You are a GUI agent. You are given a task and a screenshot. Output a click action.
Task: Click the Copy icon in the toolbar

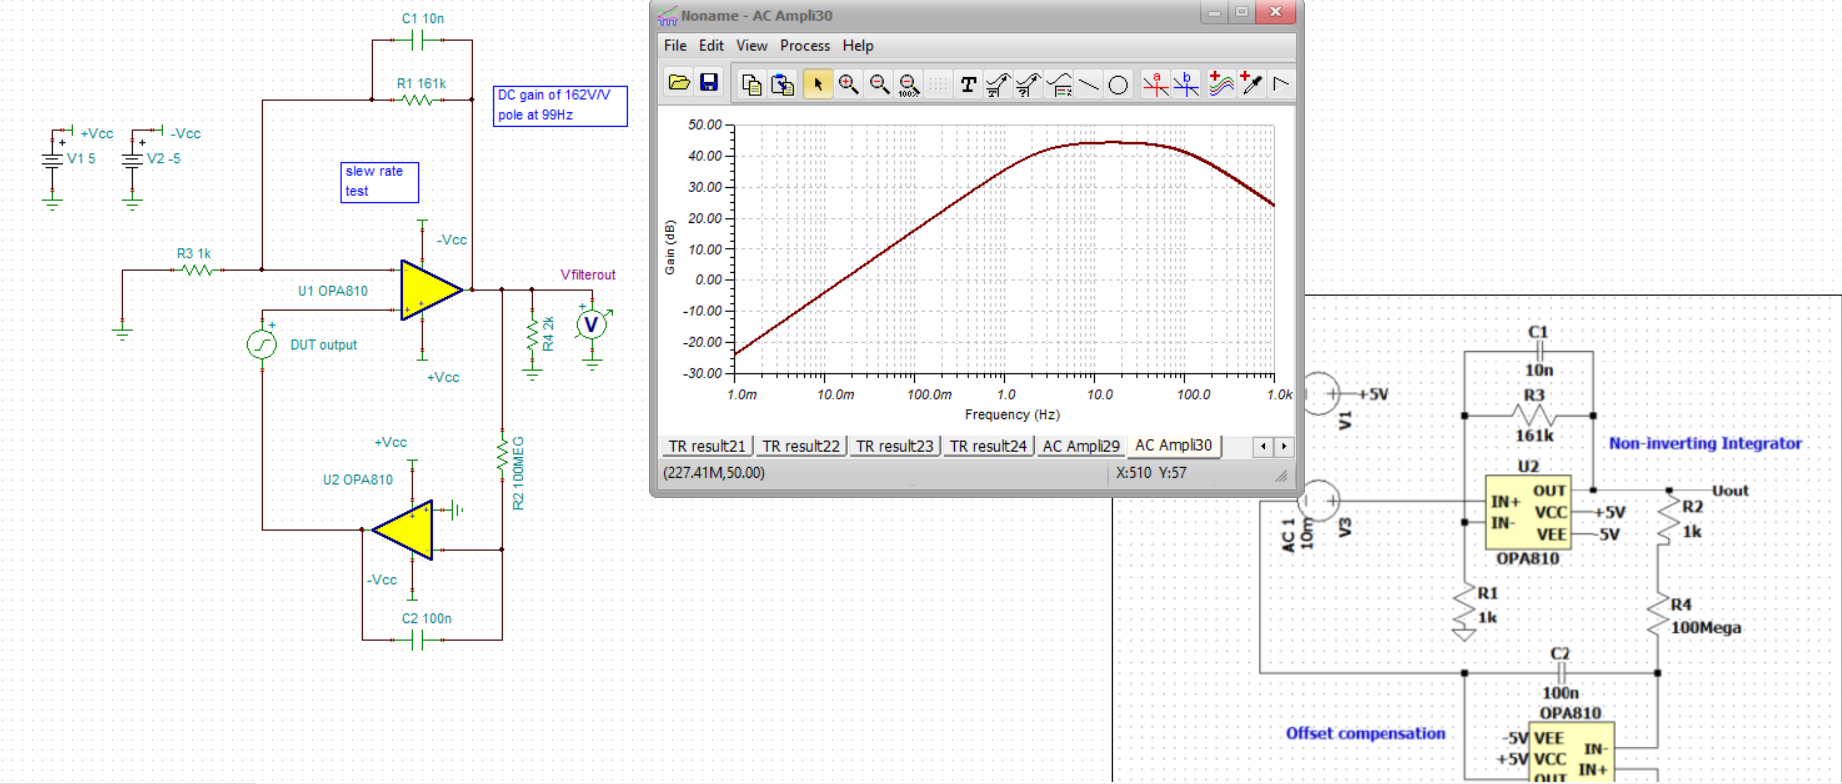tap(751, 85)
